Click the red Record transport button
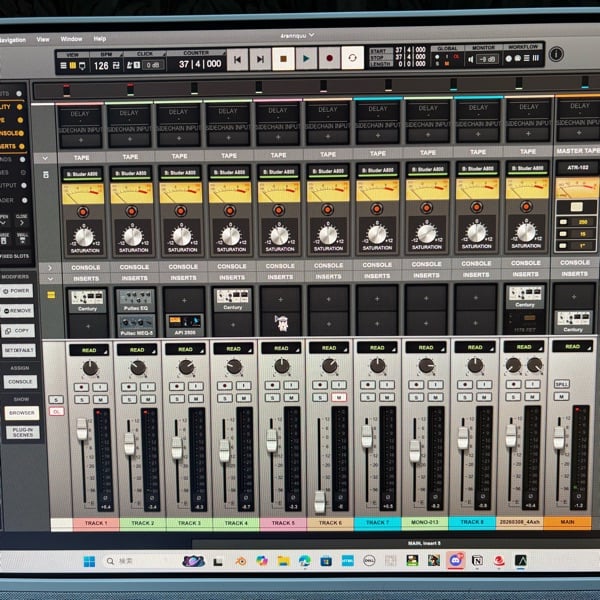600x600 pixels. pyautogui.click(x=329, y=60)
